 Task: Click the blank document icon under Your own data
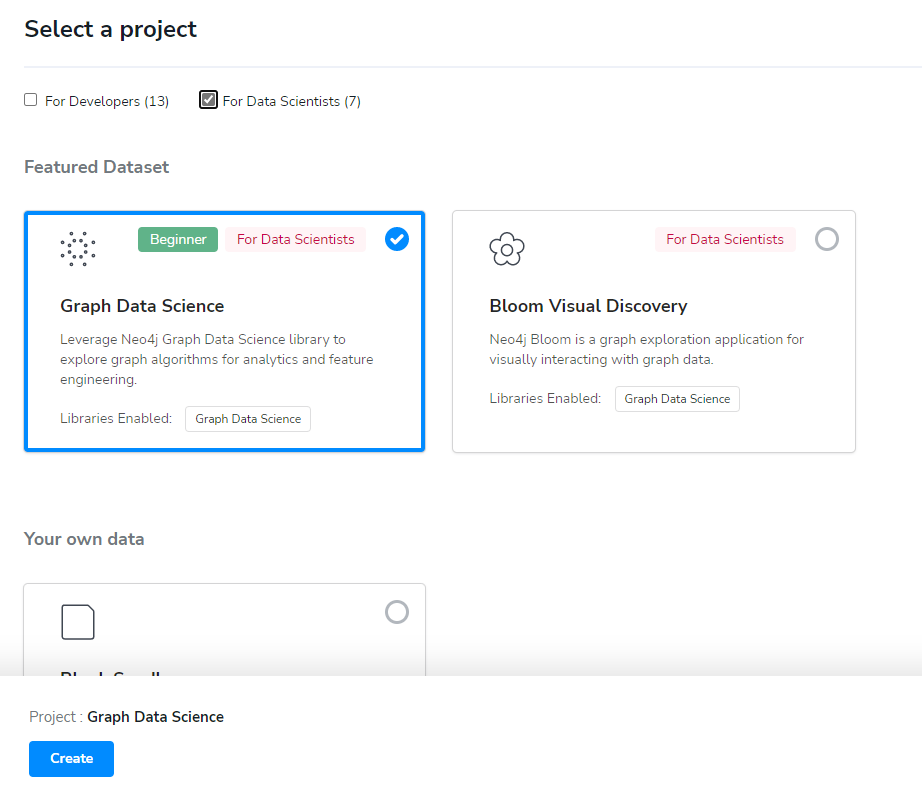pos(78,622)
